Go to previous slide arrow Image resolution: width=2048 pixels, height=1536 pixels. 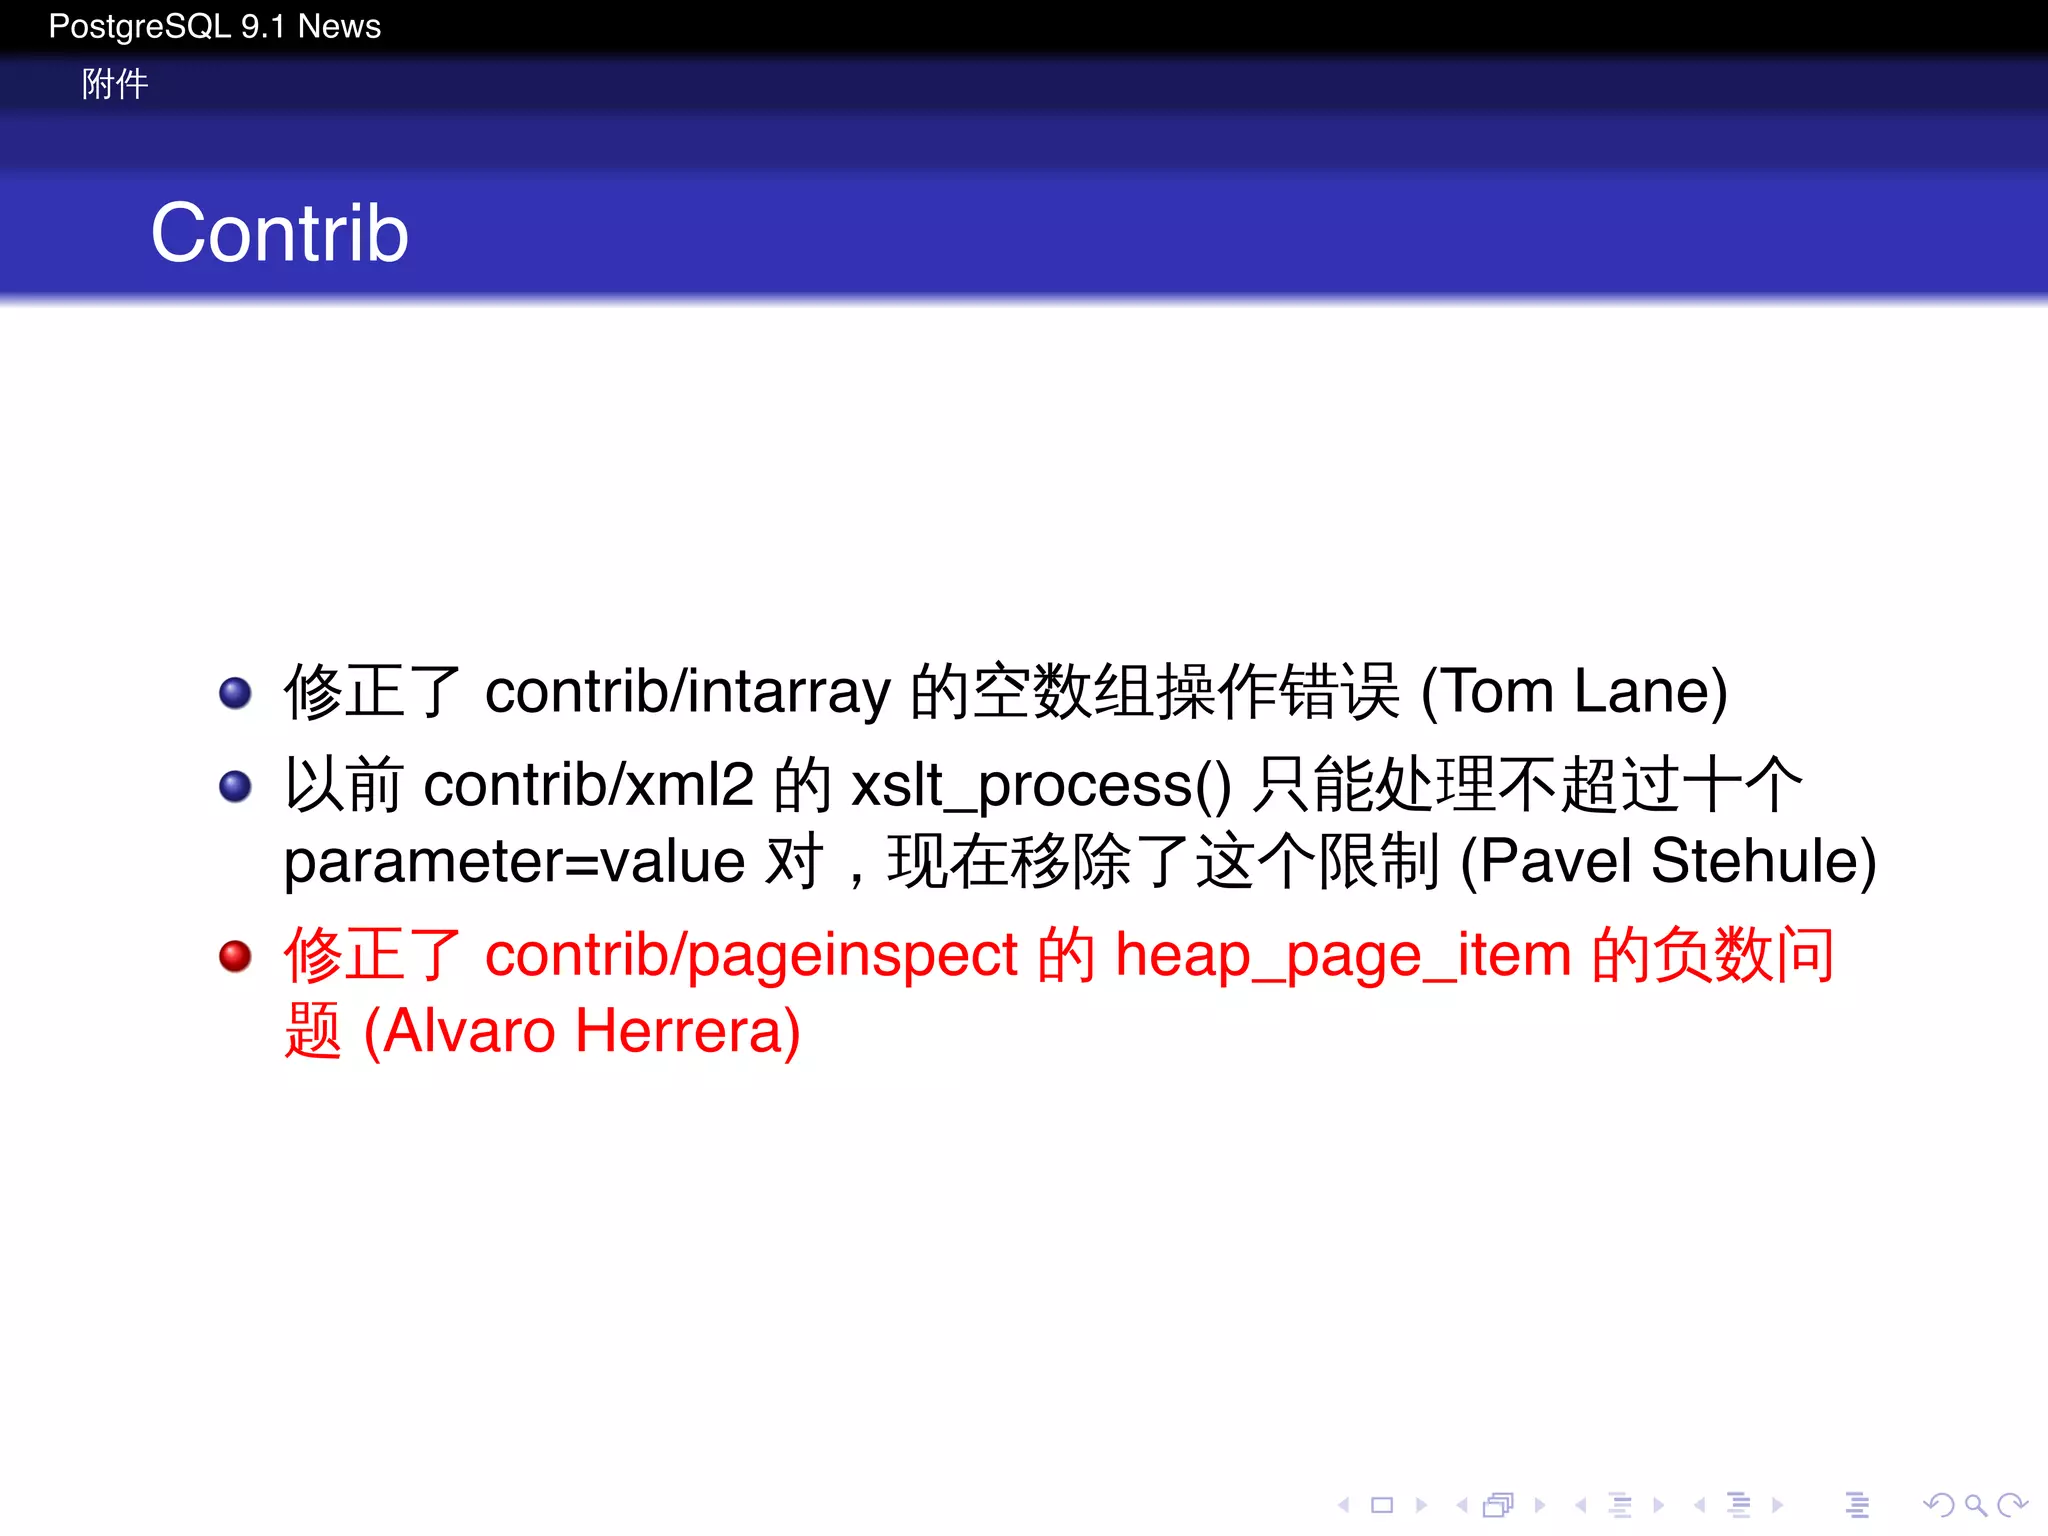tap(1344, 1504)
